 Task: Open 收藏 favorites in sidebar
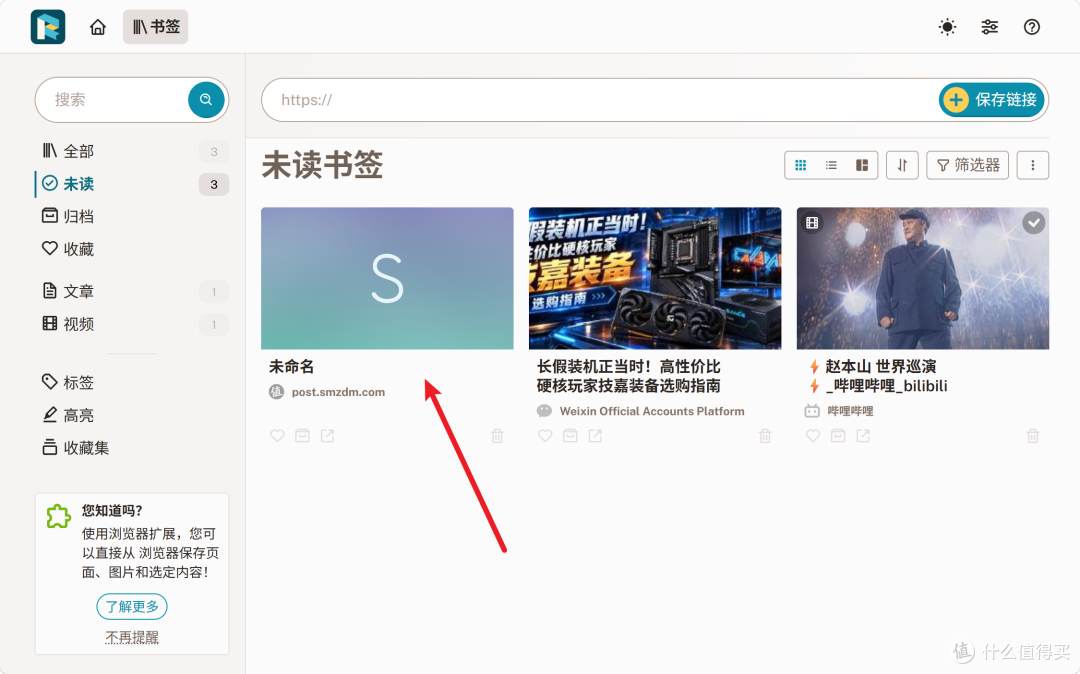[x=132, y=249]
